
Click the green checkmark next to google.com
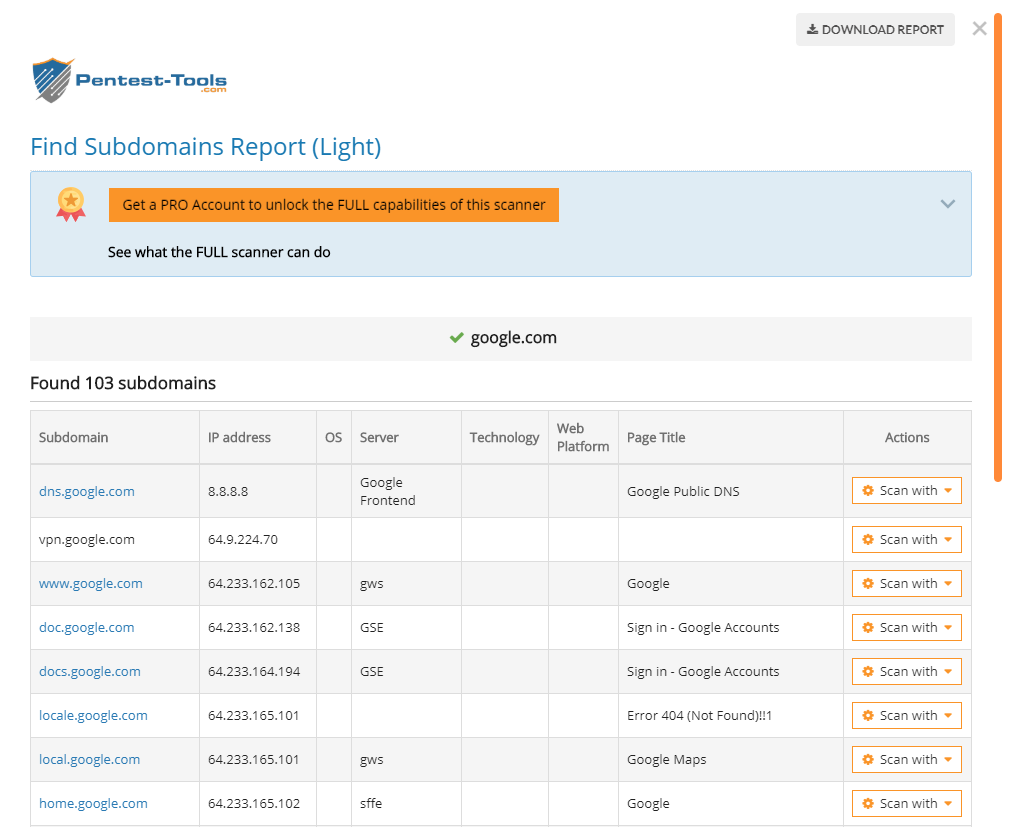coord(457,338)
